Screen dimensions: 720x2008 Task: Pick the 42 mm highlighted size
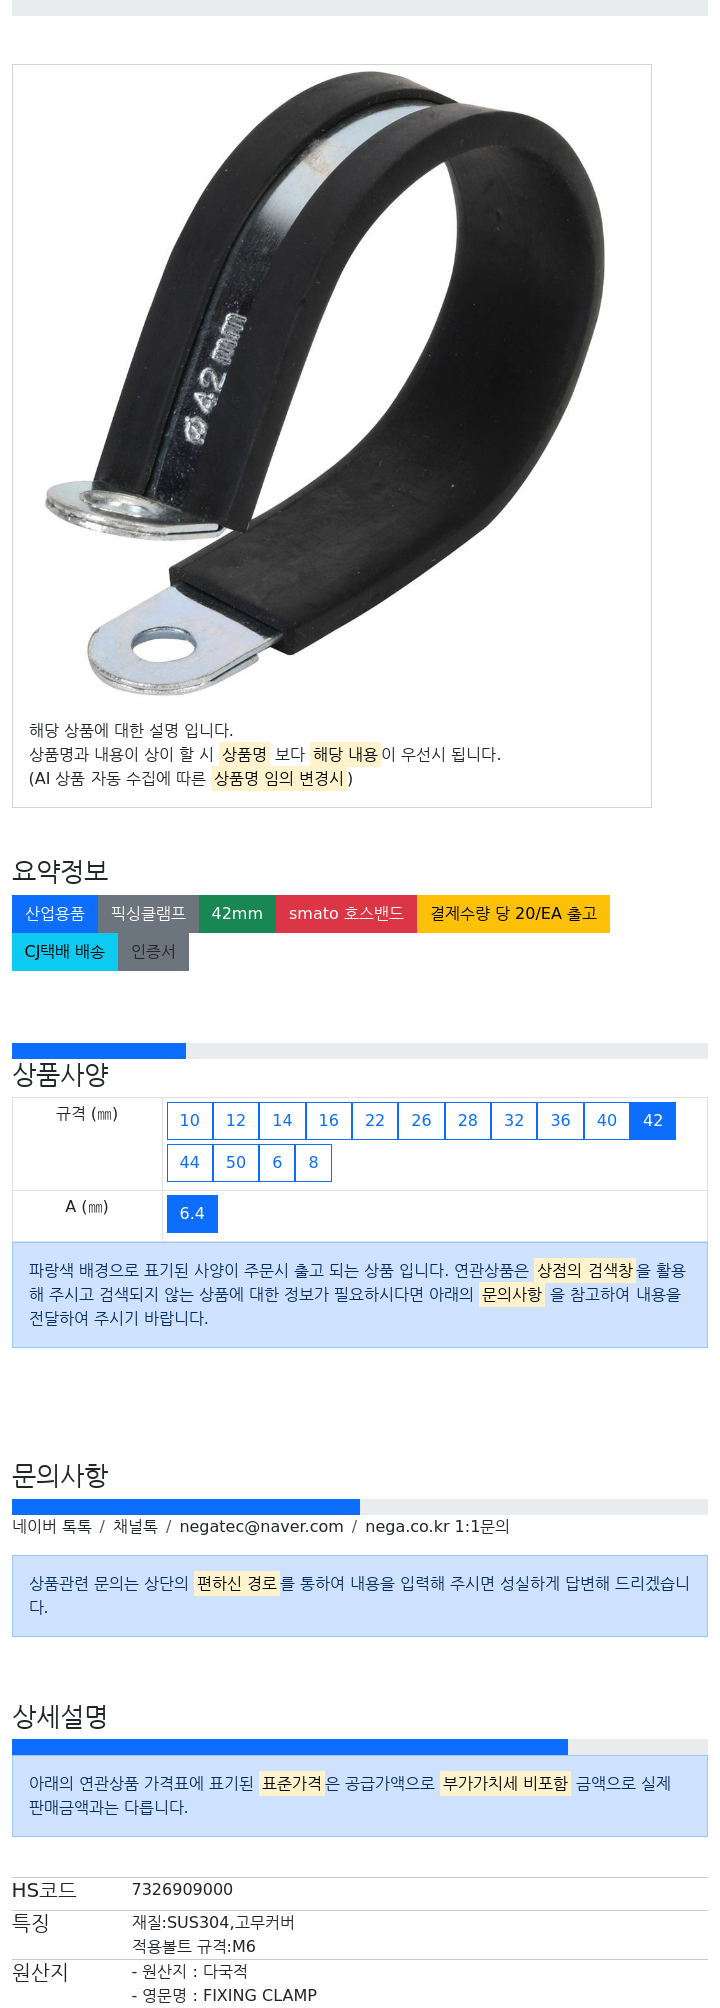653,1120
